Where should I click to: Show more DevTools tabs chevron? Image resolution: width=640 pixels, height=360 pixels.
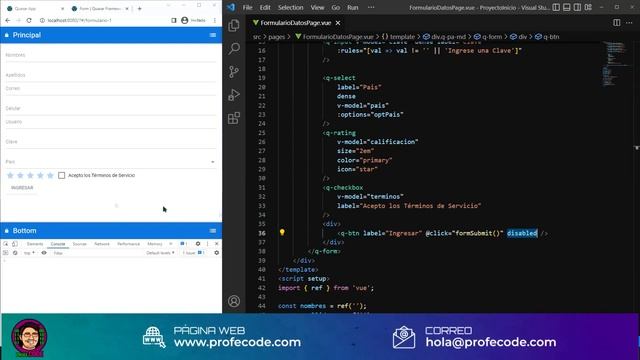click(x=171, y=244)
